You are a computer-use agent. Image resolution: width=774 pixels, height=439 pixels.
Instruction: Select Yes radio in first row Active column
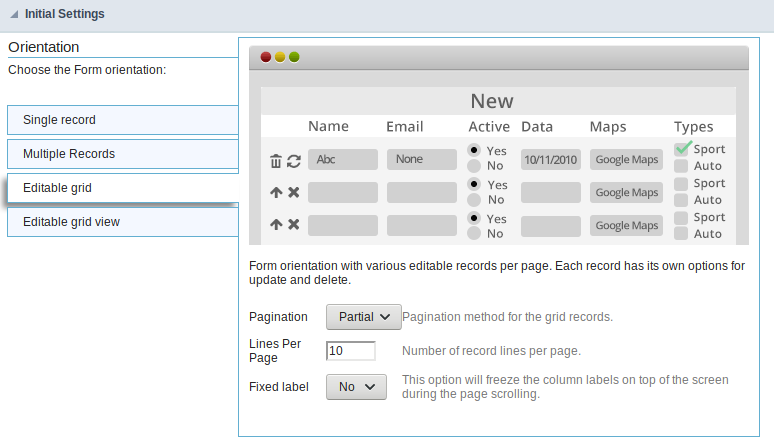pos(474,151)
